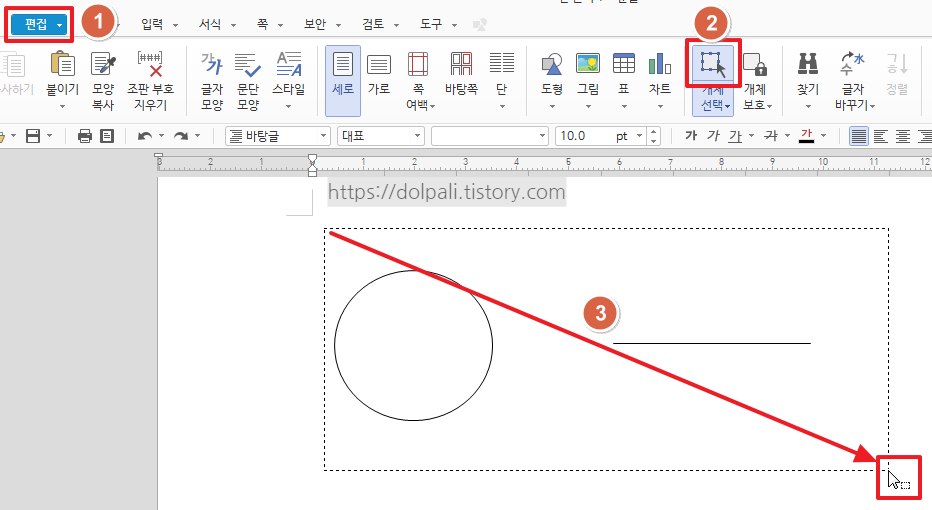932x510 pixels.
Task: Click the 찾기 binoculars find icon
Action: click(808, 64)
